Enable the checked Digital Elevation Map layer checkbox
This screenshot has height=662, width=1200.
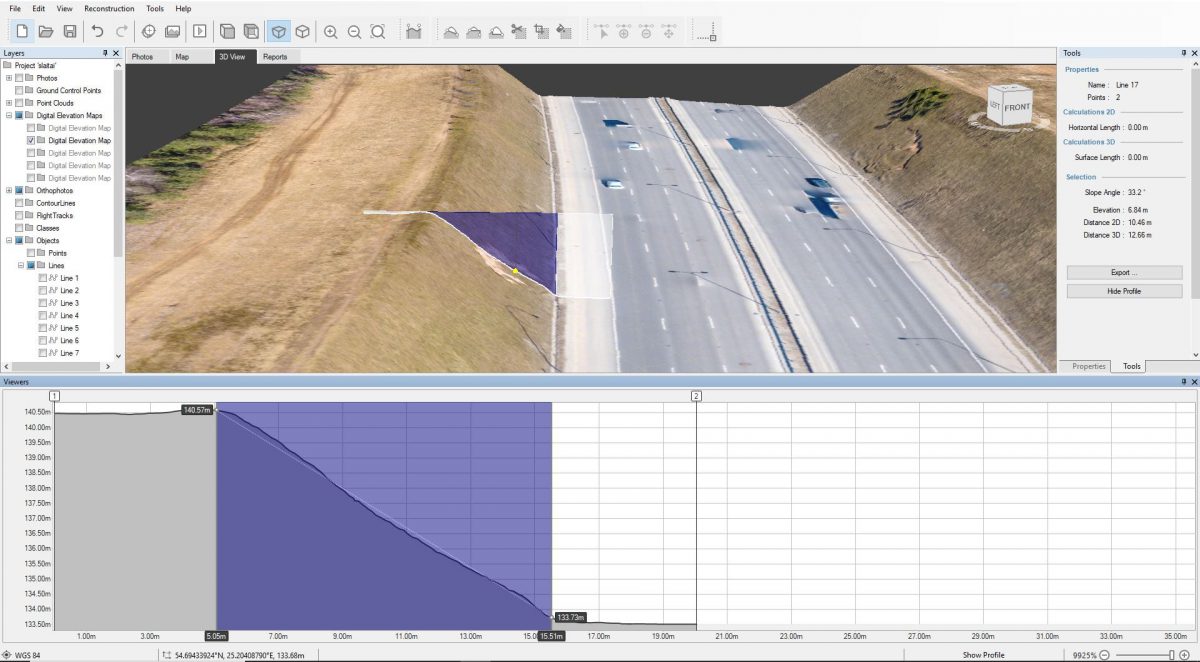[x=31, y=140]
